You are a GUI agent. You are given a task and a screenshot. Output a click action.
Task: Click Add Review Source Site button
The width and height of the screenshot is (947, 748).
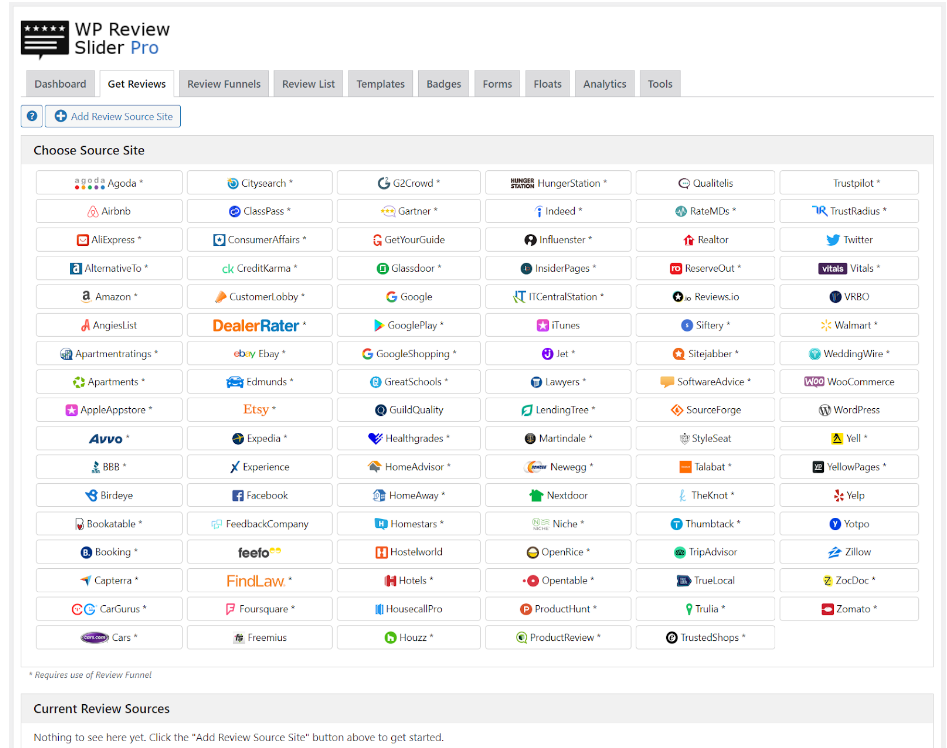tap(114, 117)
